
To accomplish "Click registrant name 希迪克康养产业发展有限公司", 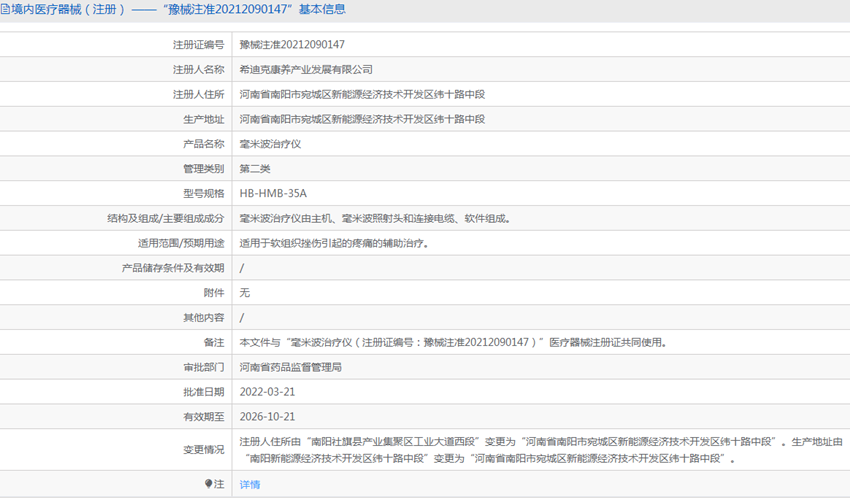I will point(306,70).
